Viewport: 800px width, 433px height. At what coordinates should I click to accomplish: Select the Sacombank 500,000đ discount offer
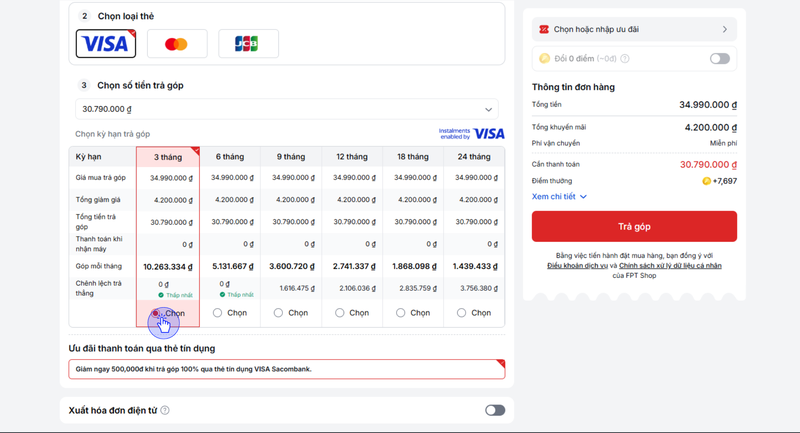tap(287, 369)
